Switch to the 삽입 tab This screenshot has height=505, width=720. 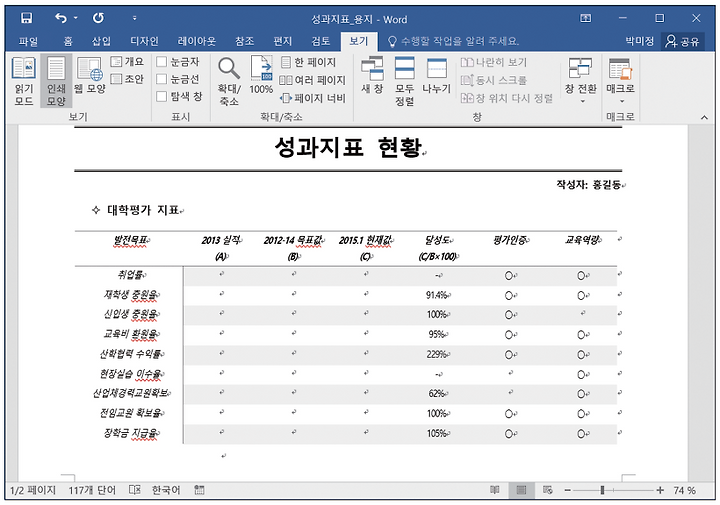coord(101,41)
